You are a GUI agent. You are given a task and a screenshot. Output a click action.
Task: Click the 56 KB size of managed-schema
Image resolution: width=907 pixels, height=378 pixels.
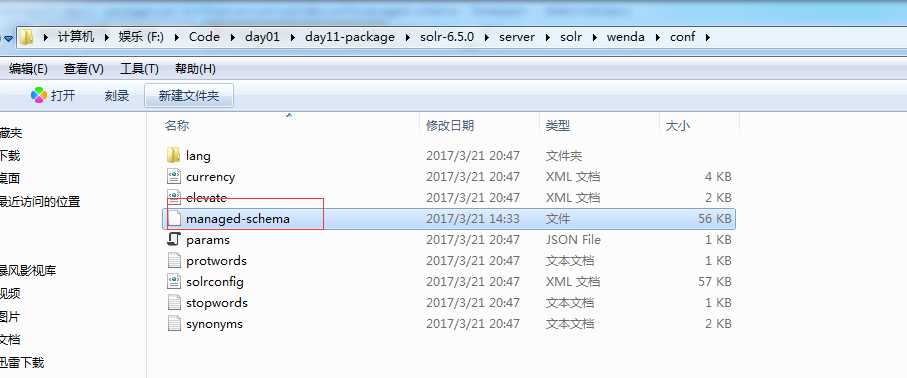point(714,219)
